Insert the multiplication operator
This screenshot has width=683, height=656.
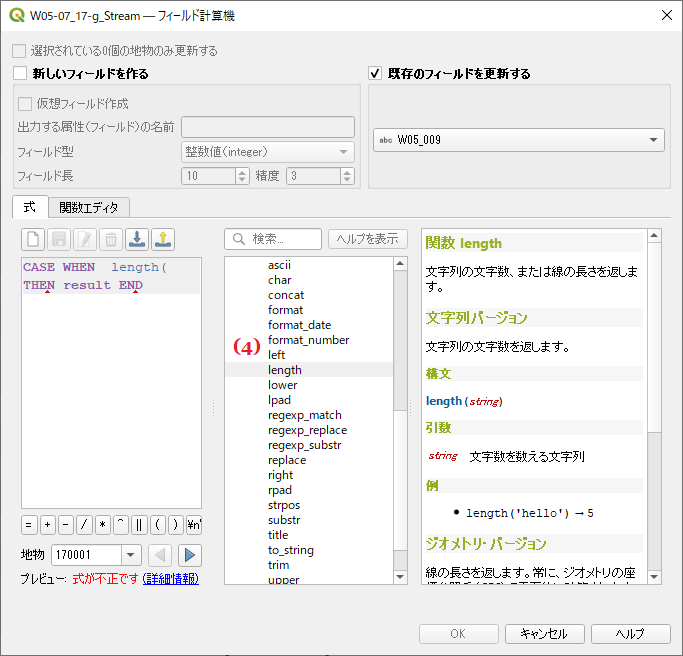pyautogui.click(x=101, y=525)
